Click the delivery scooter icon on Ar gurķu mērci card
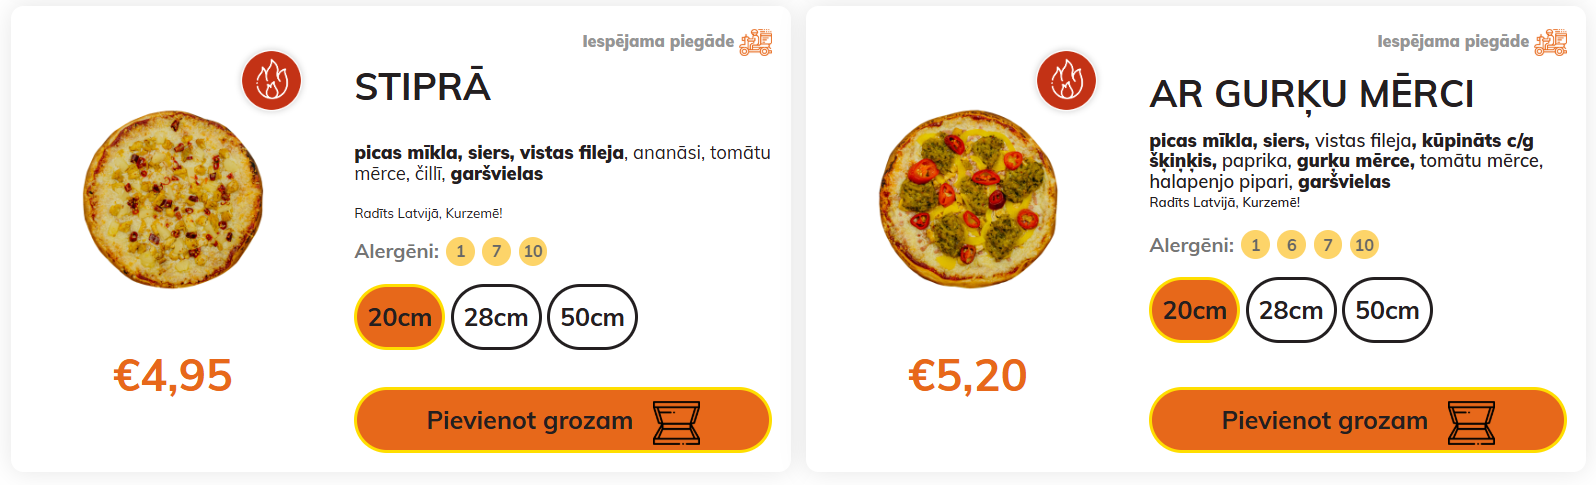 coord(1551,42)
